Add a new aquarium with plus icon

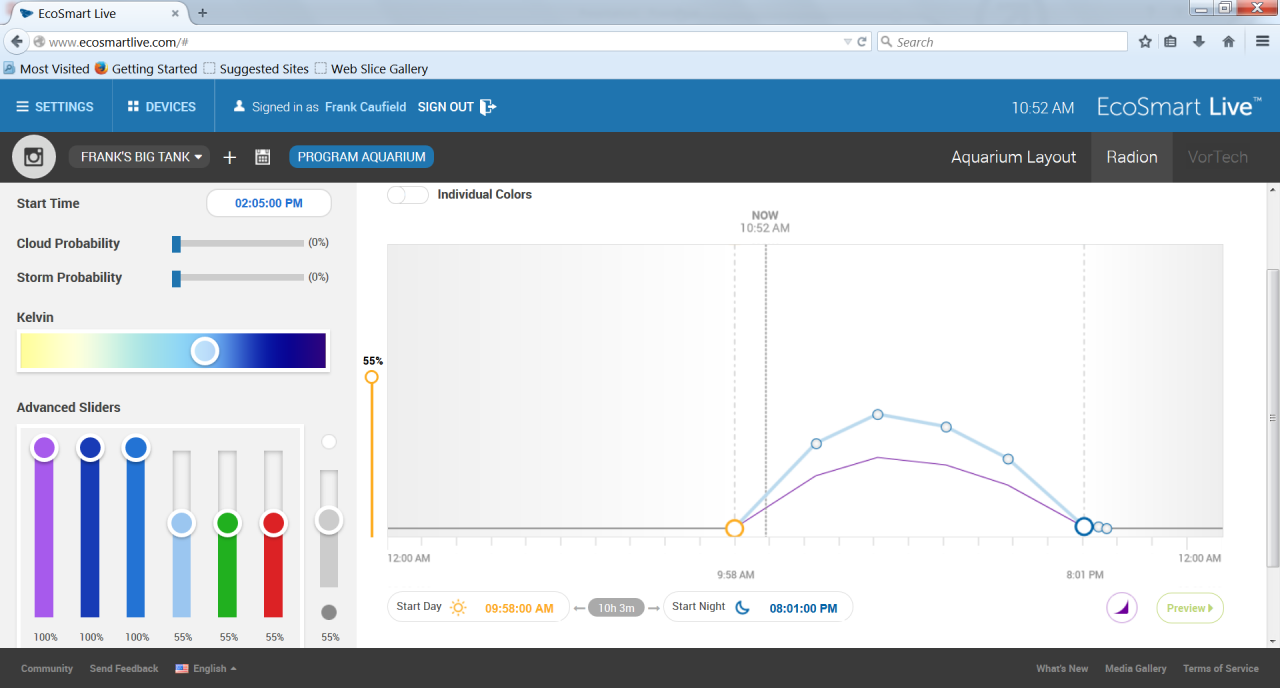click(230, 157)
